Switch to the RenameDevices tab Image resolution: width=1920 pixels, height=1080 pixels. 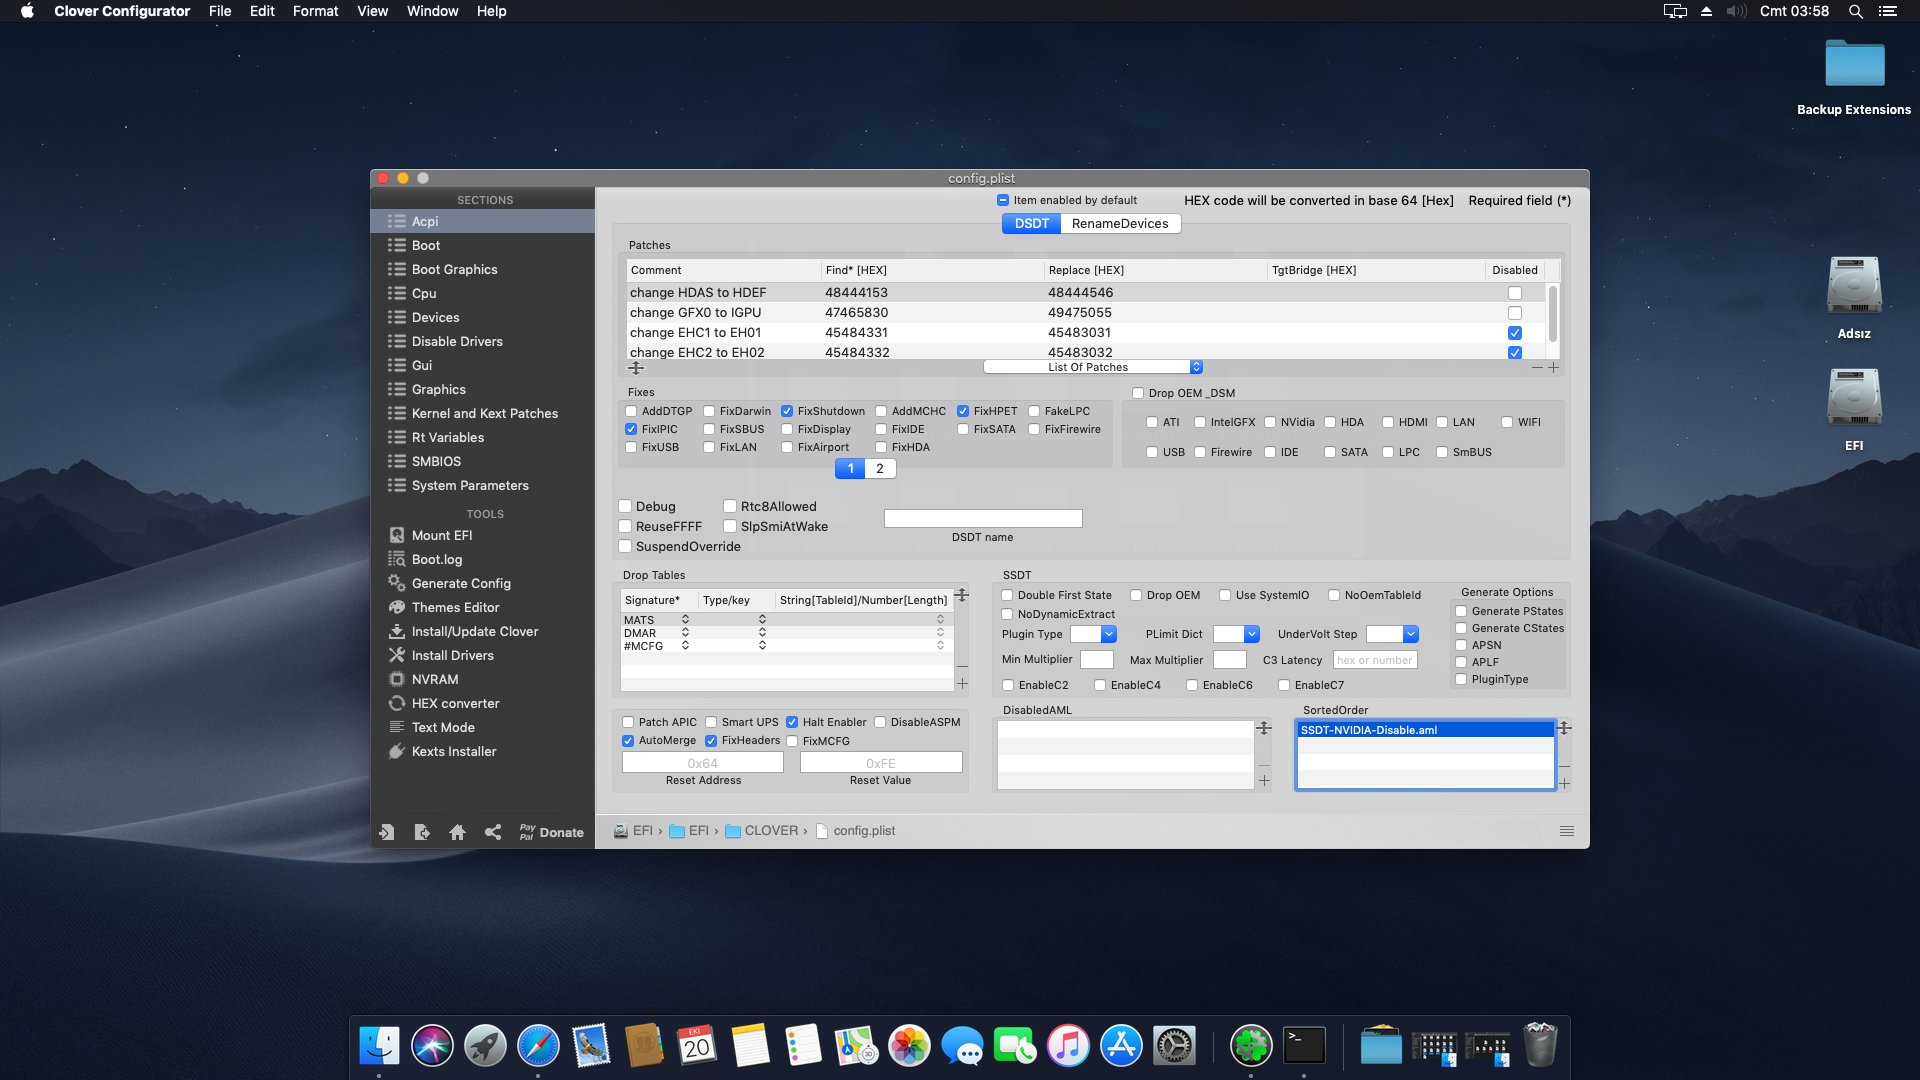[1119, 223]
